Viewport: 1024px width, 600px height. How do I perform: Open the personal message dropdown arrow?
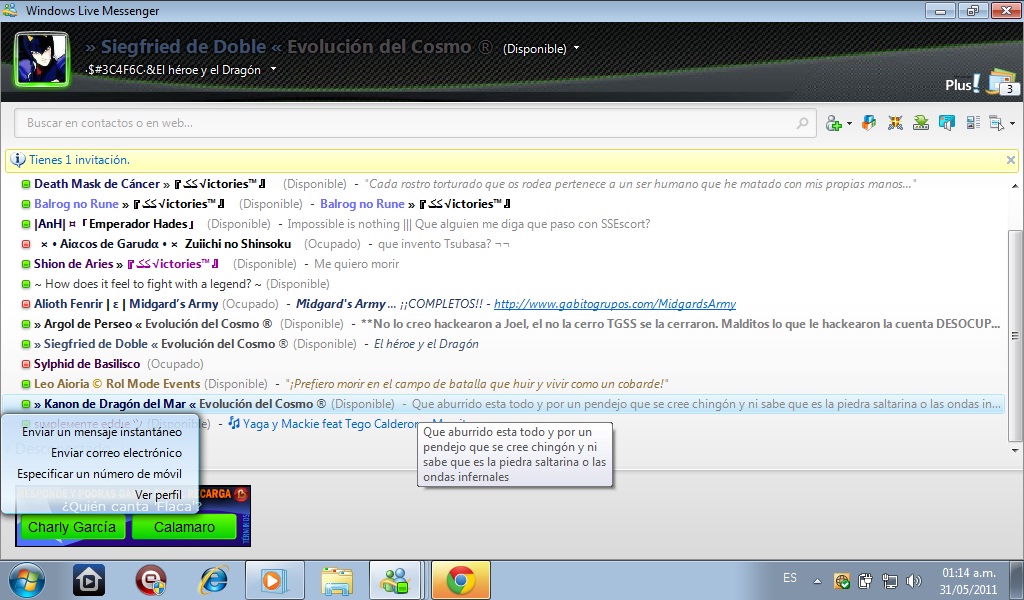click(x=274, y=69)
